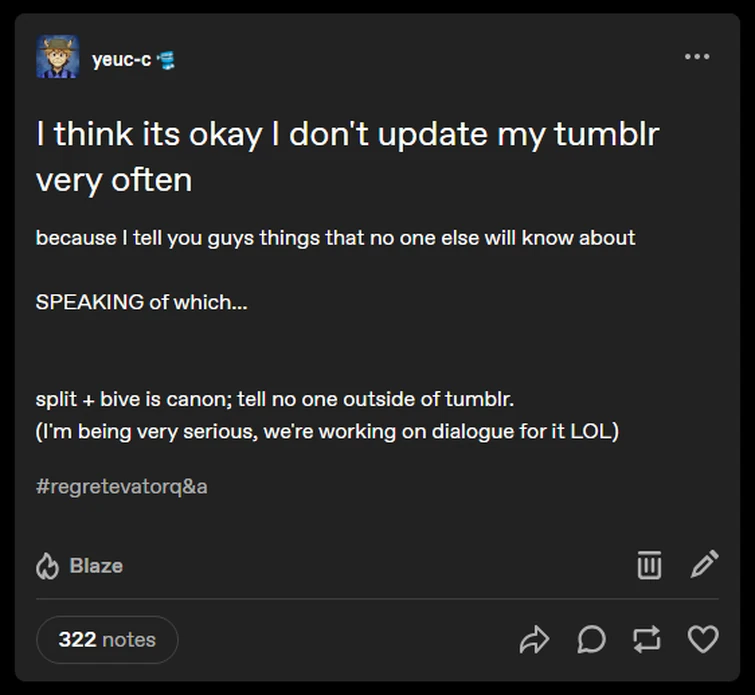755x695 pixels.
Task: Expand the 322 notes button
Action: click(x=107, y=639)
